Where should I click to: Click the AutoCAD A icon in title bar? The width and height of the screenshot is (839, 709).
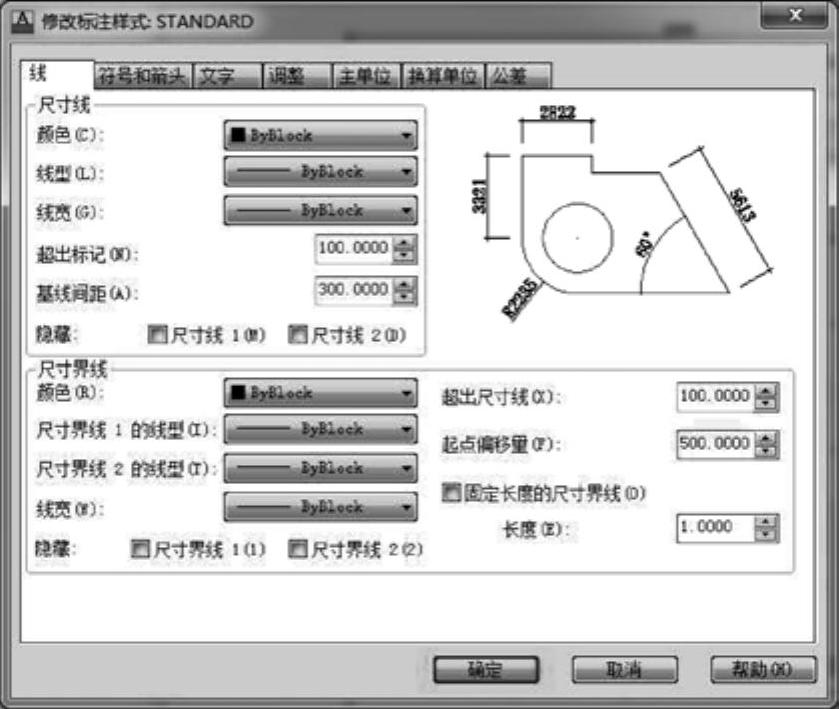tap(22, 21)
